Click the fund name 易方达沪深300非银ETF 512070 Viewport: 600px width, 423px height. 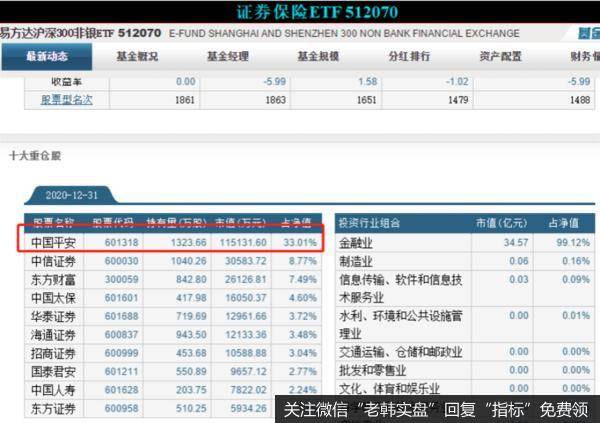[x=80, y=33]
